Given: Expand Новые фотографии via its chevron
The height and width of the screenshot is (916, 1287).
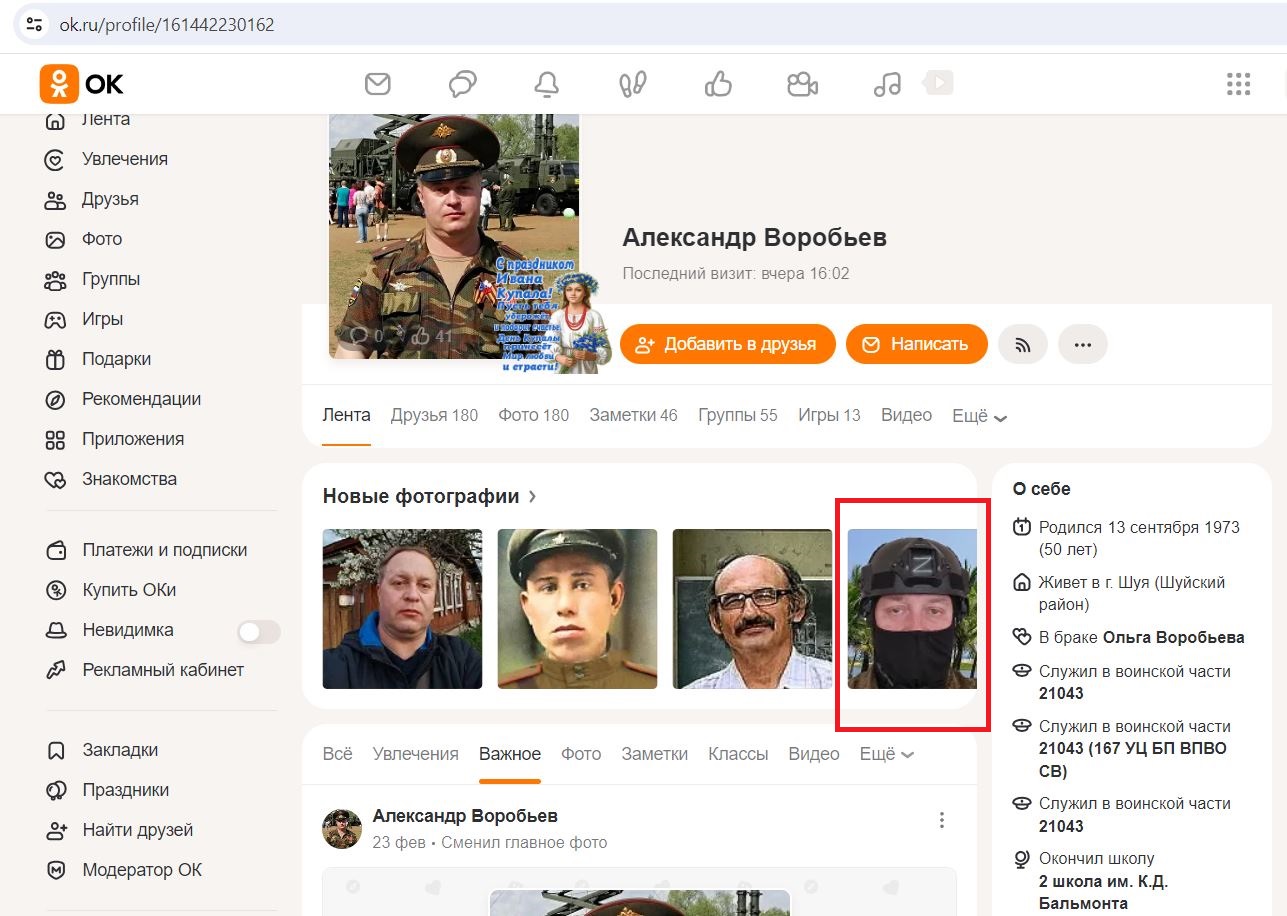Looking at the screenshot, I should point(533,496).
